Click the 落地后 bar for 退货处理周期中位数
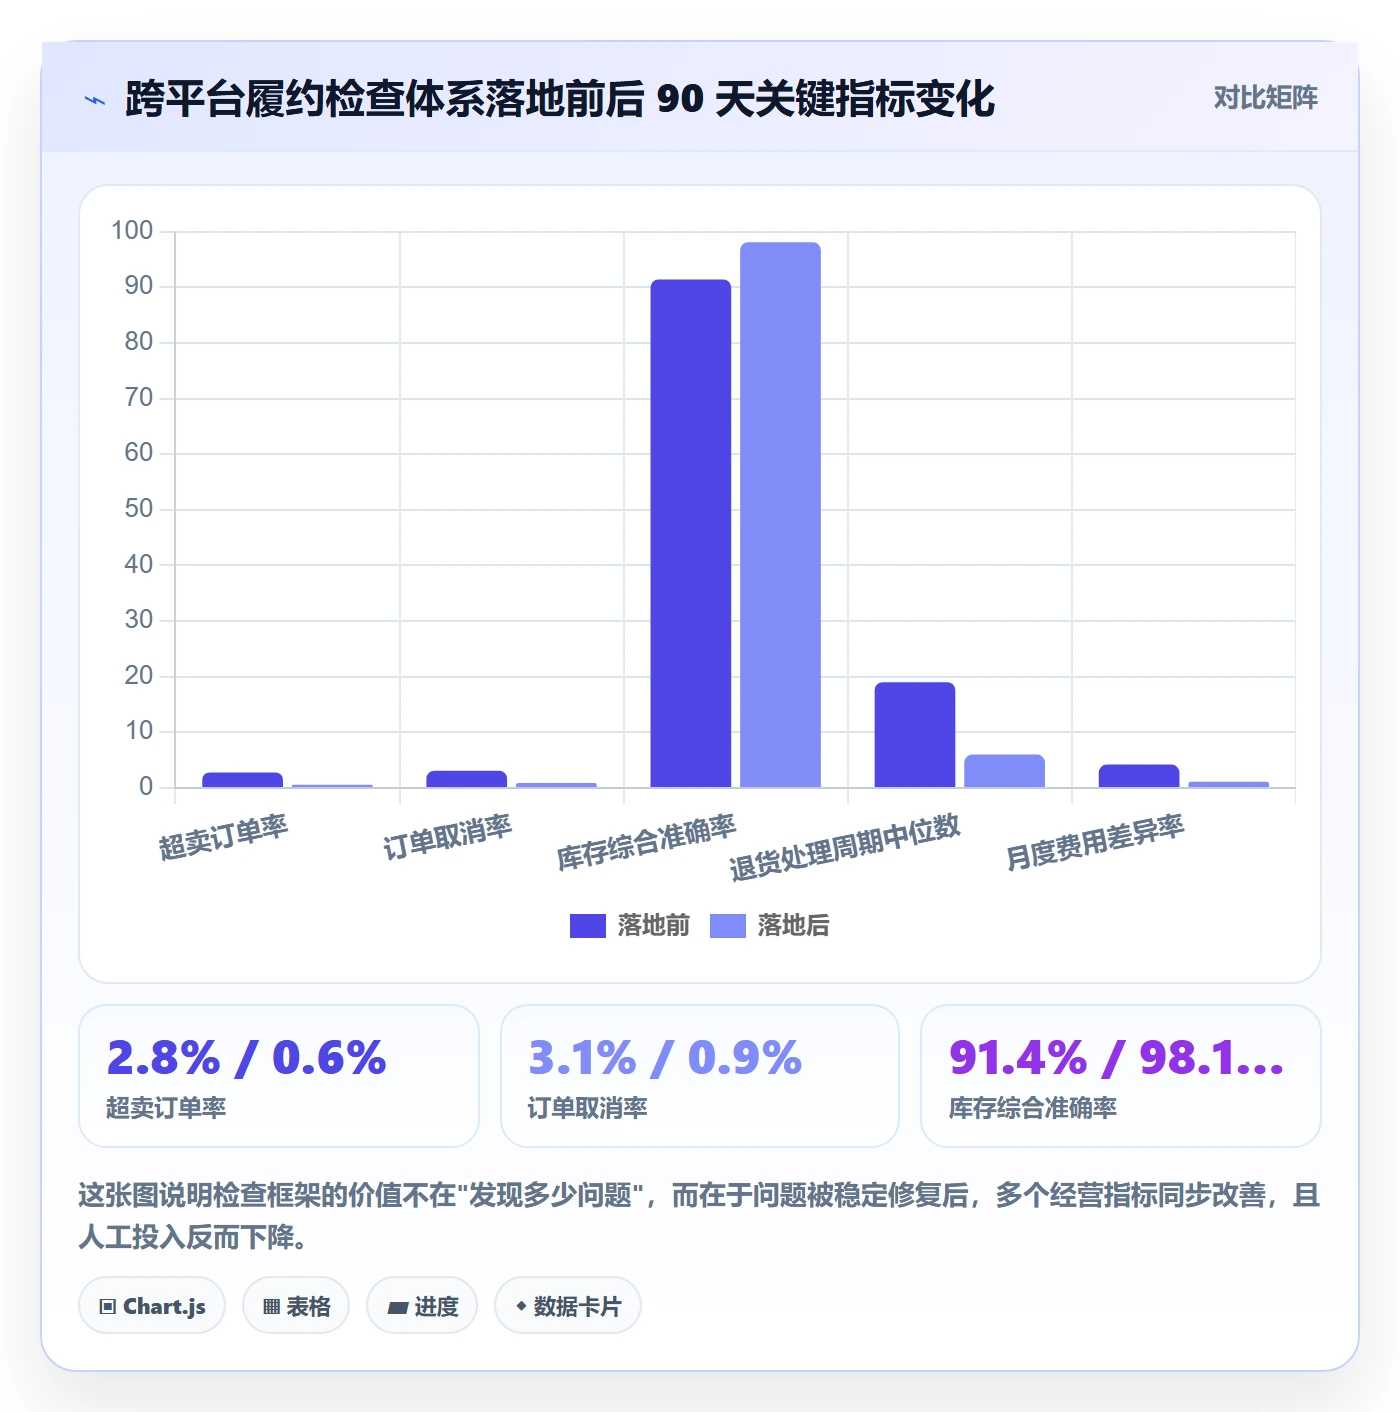Screen dimensions: 1400x1412 click(x=1004, y=771)
